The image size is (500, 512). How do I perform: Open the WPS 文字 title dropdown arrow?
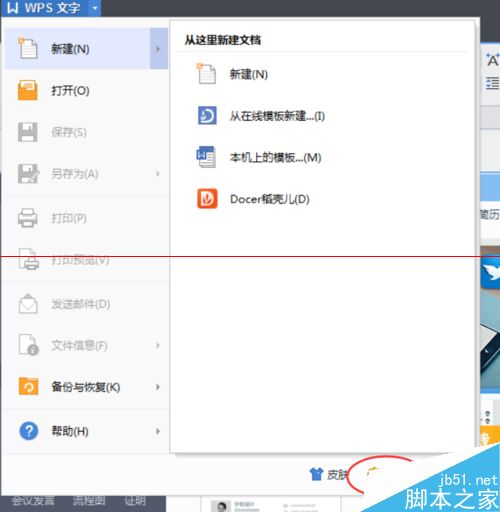coord(95,8)
